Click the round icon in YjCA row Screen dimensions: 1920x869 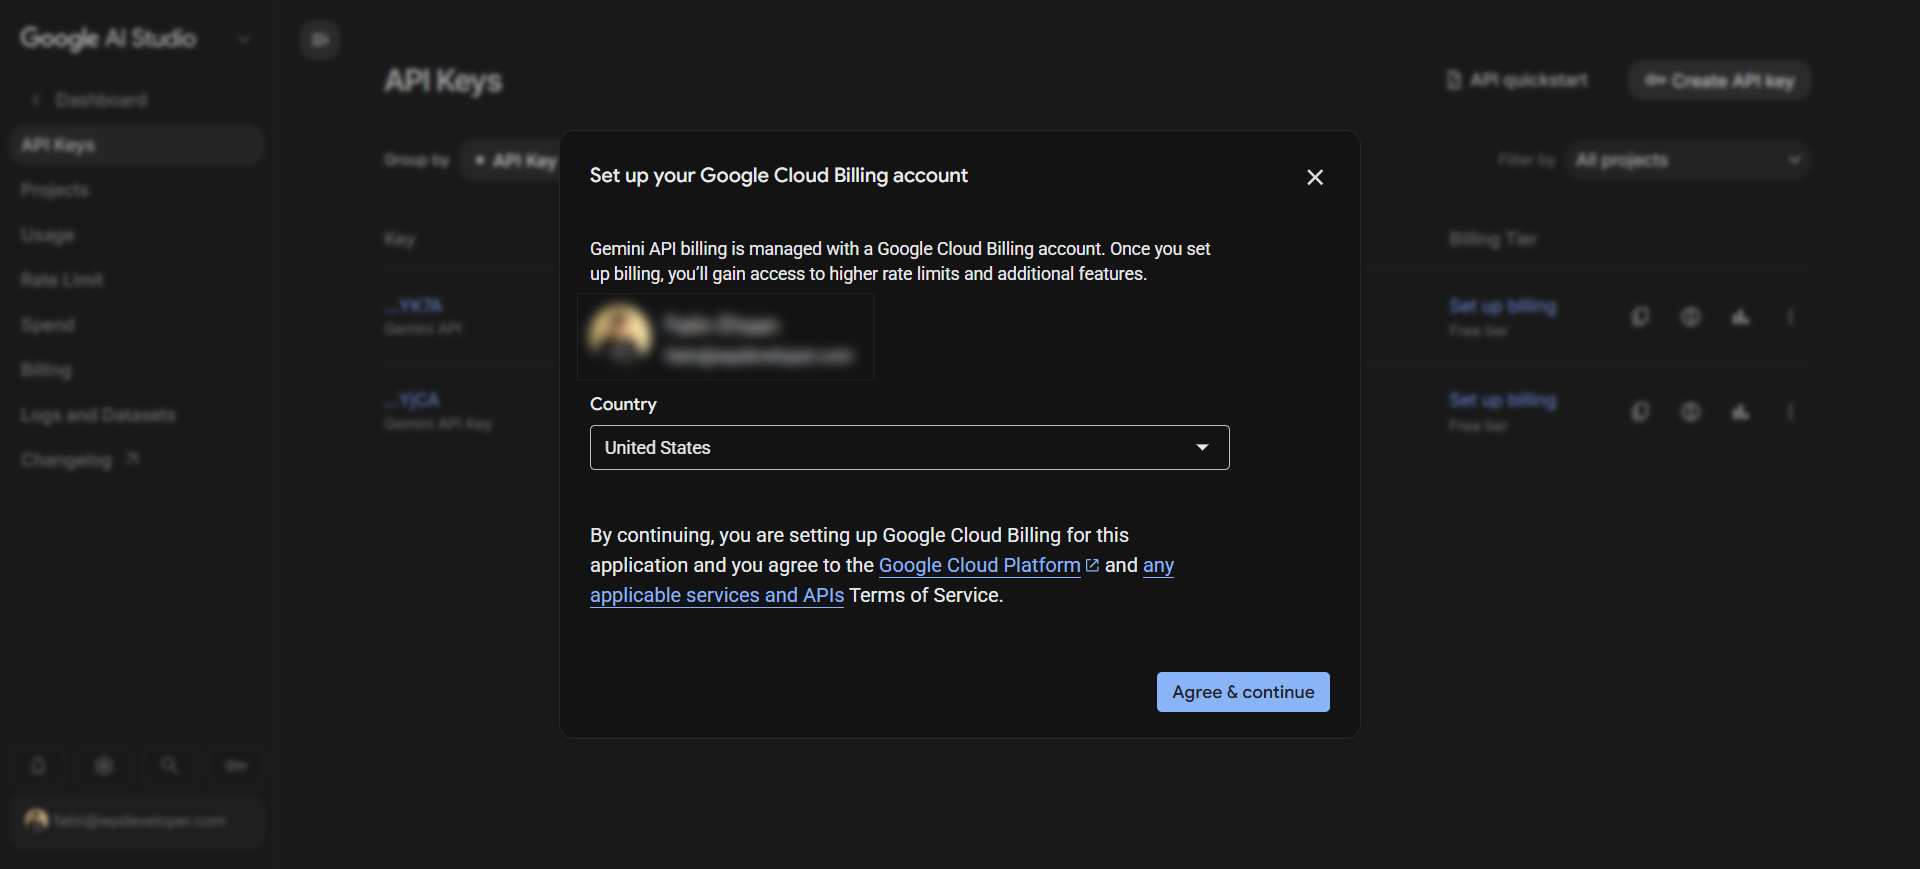tap(1690, 412)
